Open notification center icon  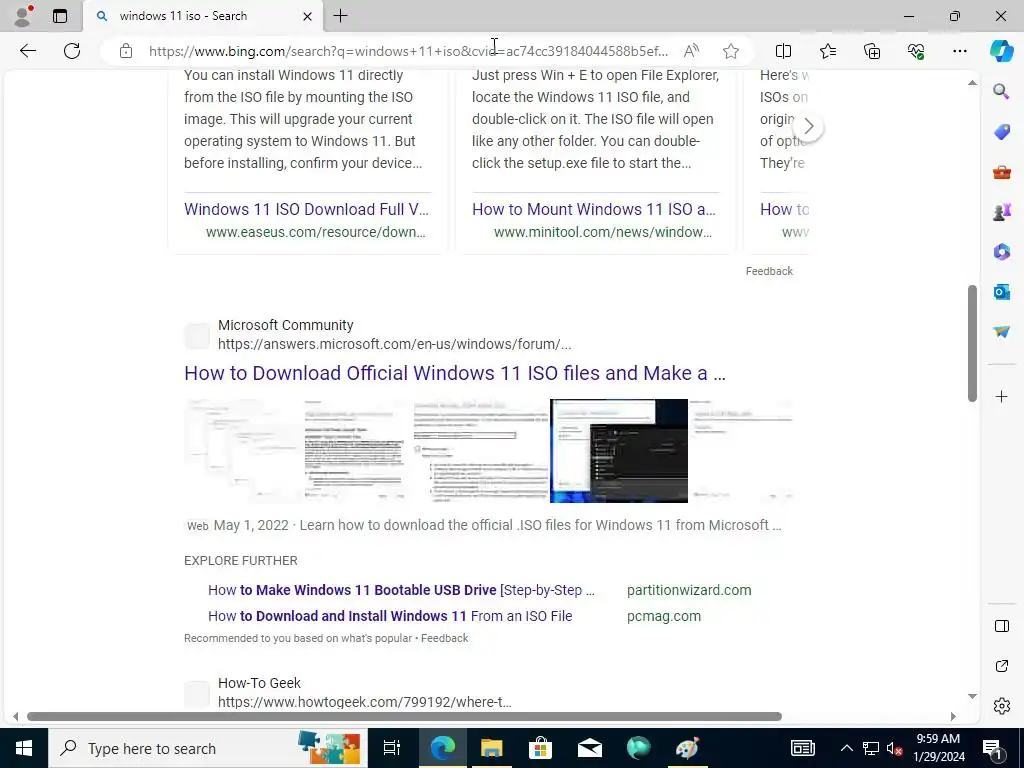[x=993, y=748]
